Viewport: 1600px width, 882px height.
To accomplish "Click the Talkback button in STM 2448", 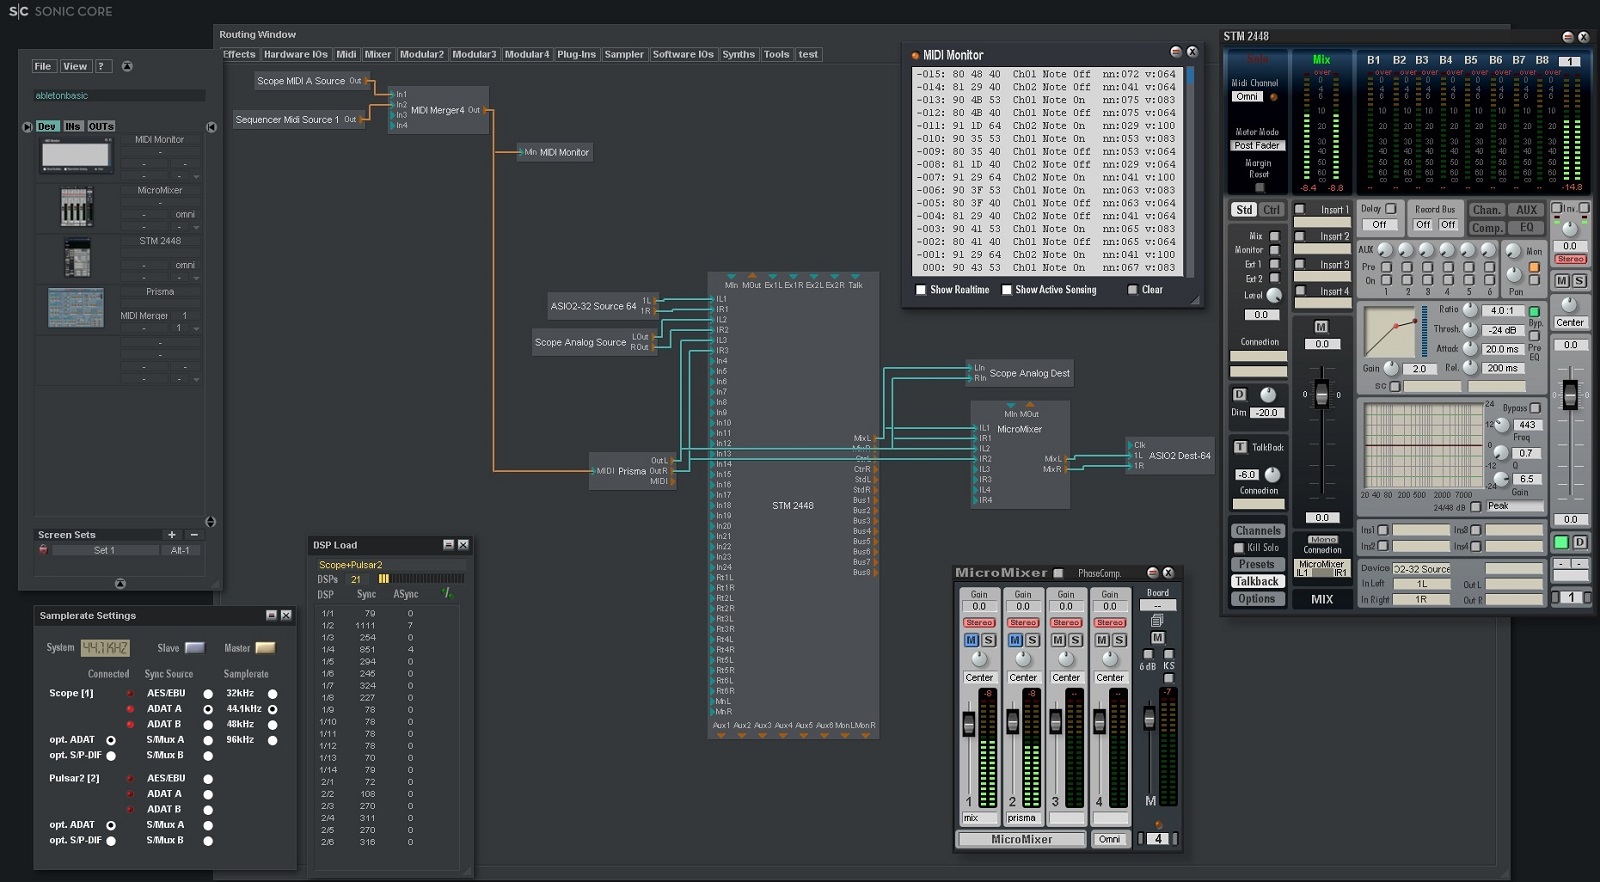I will 1258,582.
